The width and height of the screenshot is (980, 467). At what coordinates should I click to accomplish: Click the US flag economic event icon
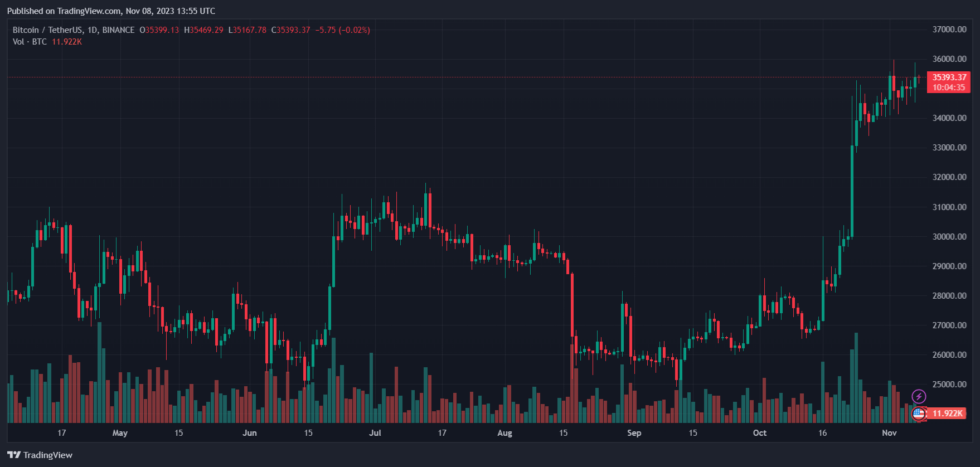(919, 413)
